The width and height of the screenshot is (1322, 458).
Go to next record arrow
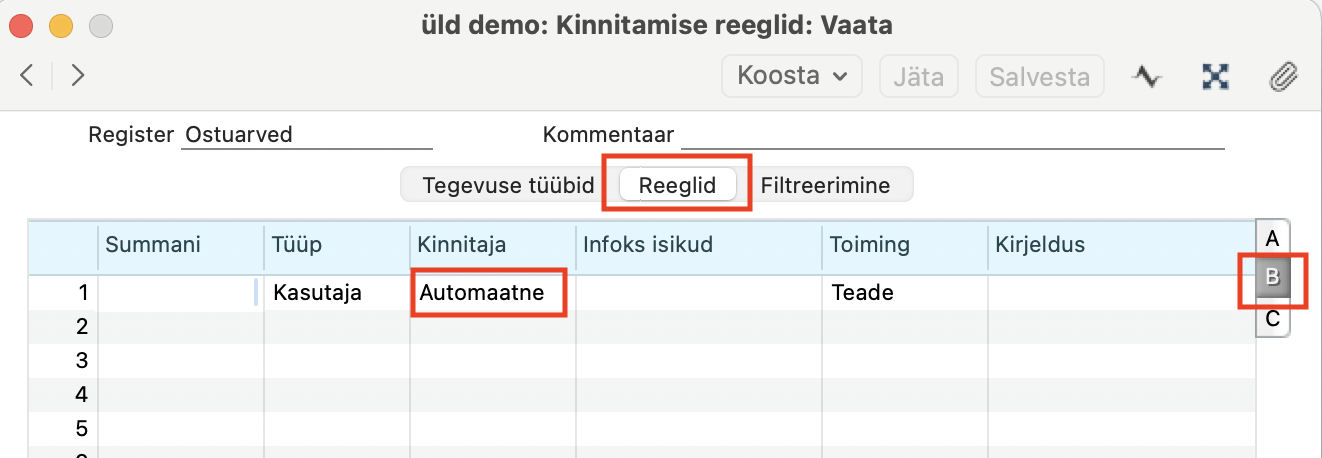tap(77, 75)
